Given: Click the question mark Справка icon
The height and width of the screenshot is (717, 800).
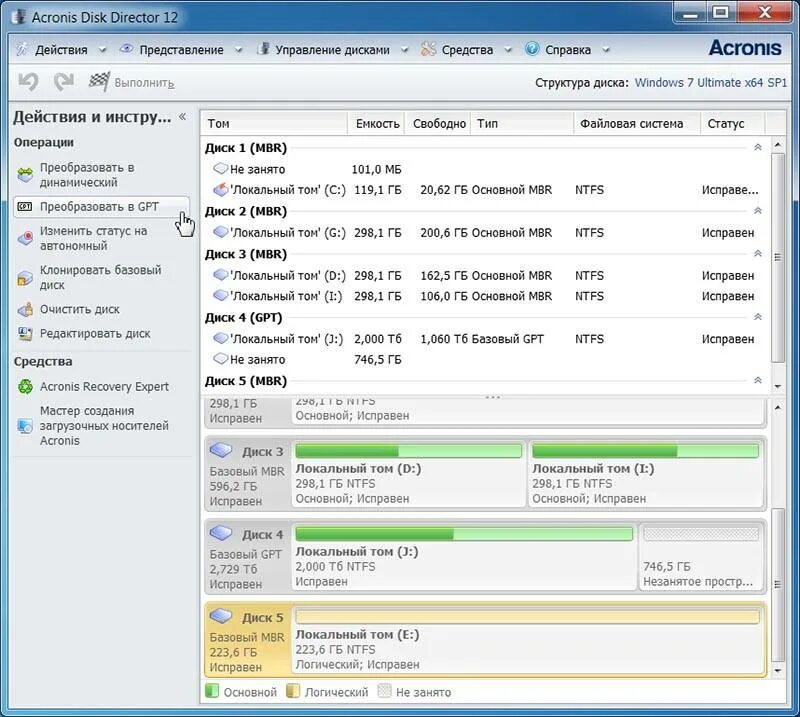Looking at the screenshot, I should click(x=532, y=49).
